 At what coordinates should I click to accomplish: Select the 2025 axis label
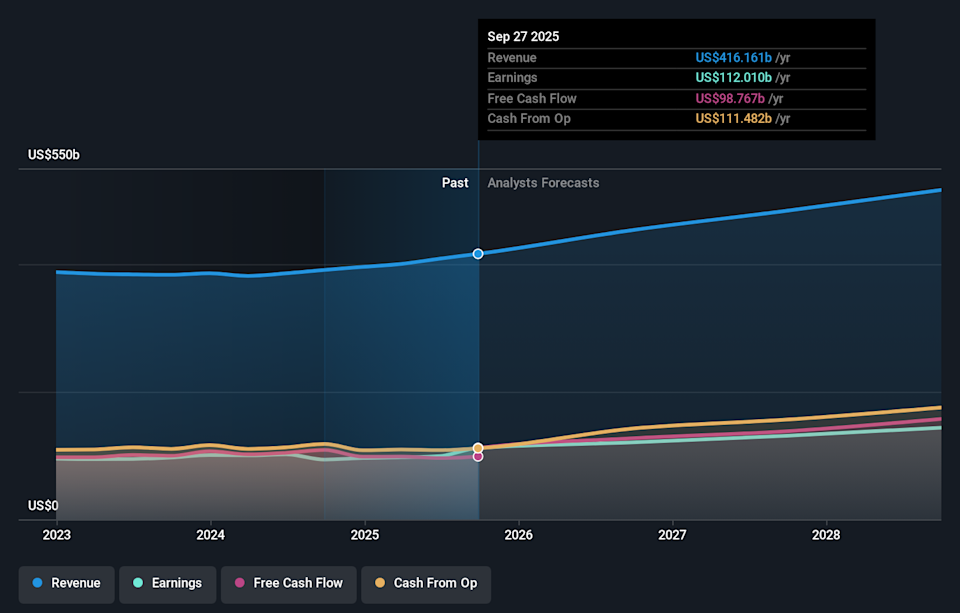(365, 535)
